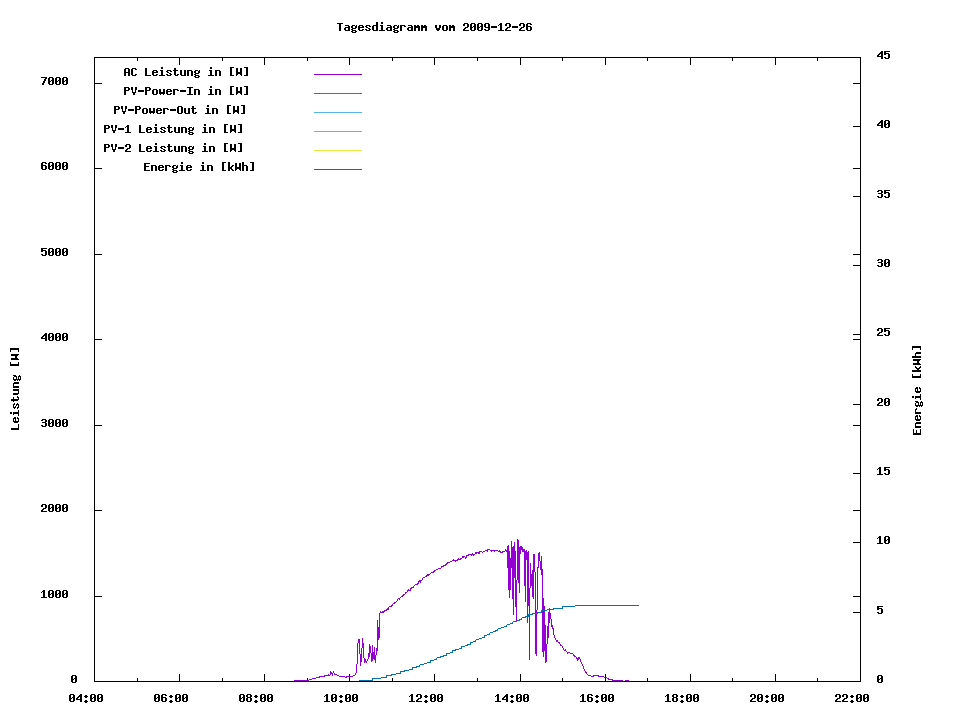
Task: Select the 45 value on the energy axis
Action: click(883, 55)
